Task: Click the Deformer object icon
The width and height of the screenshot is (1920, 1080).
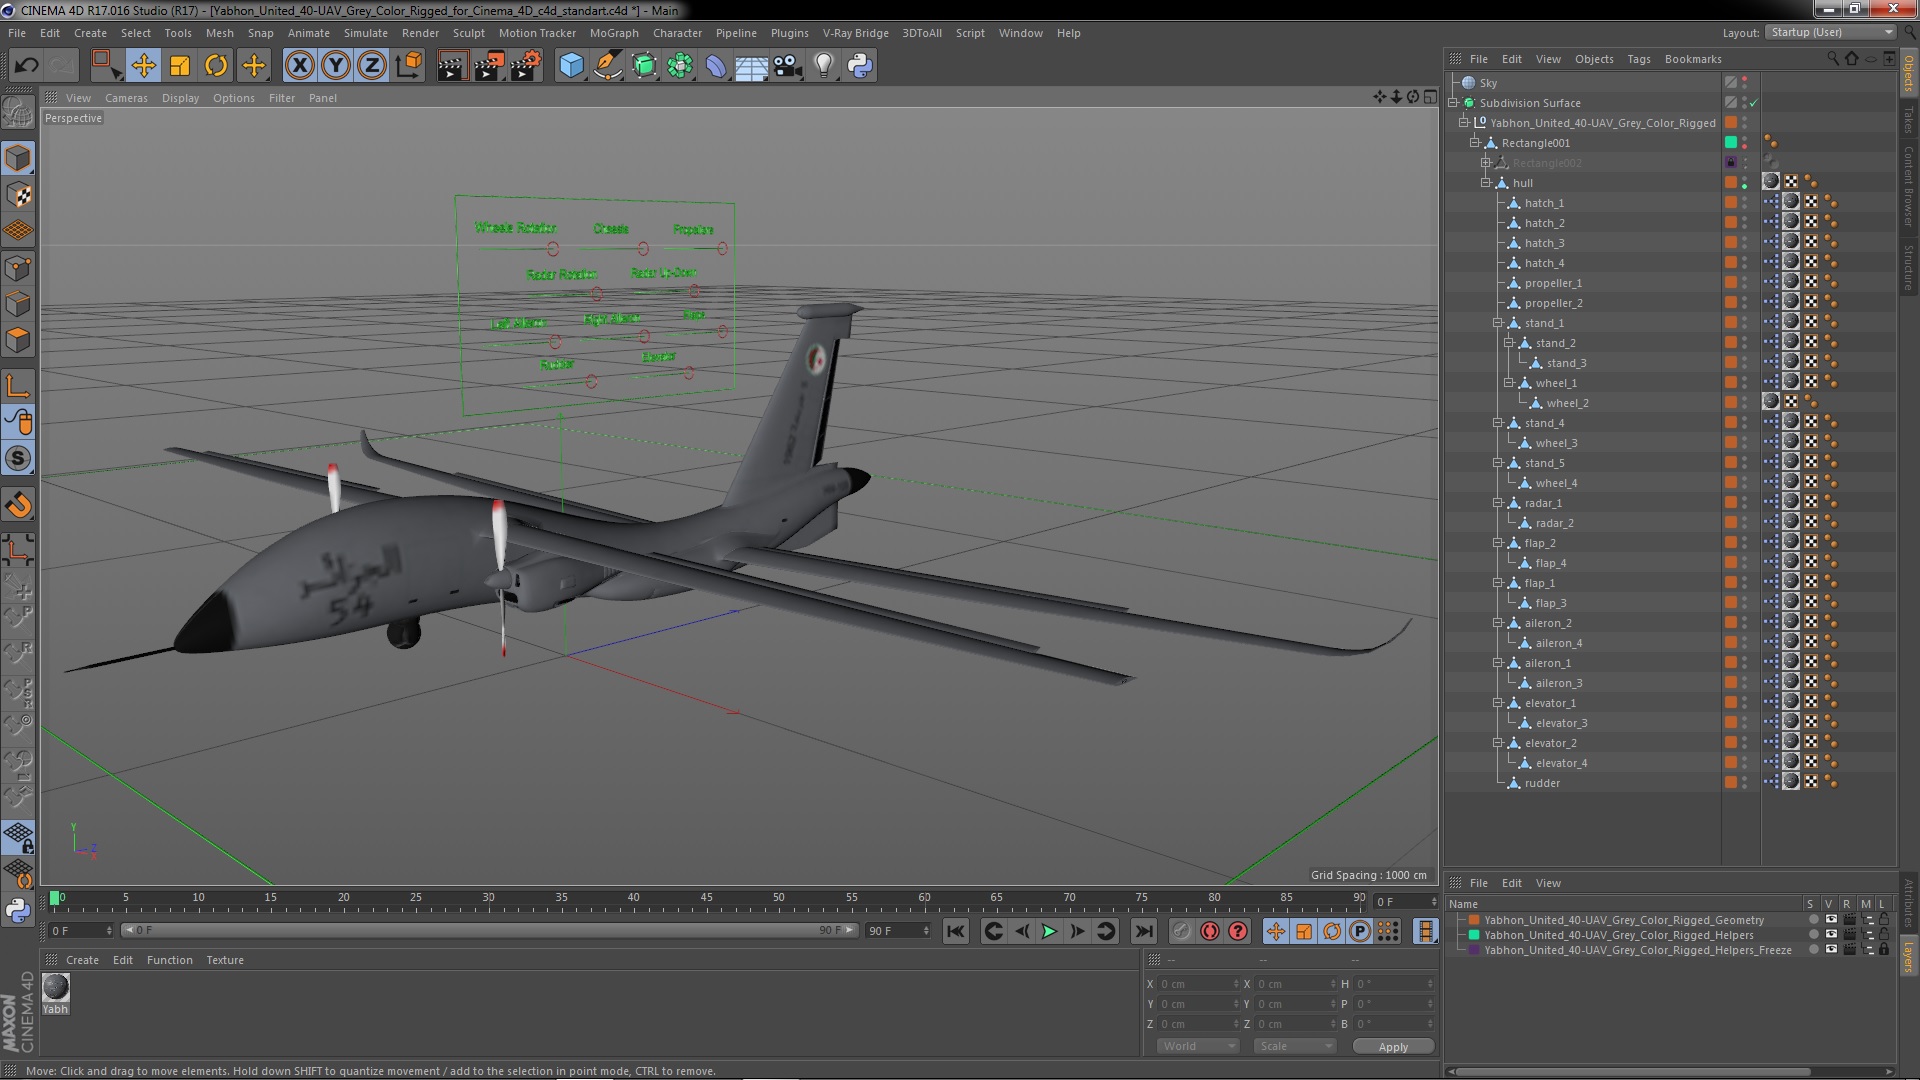Action: point(716,66)
